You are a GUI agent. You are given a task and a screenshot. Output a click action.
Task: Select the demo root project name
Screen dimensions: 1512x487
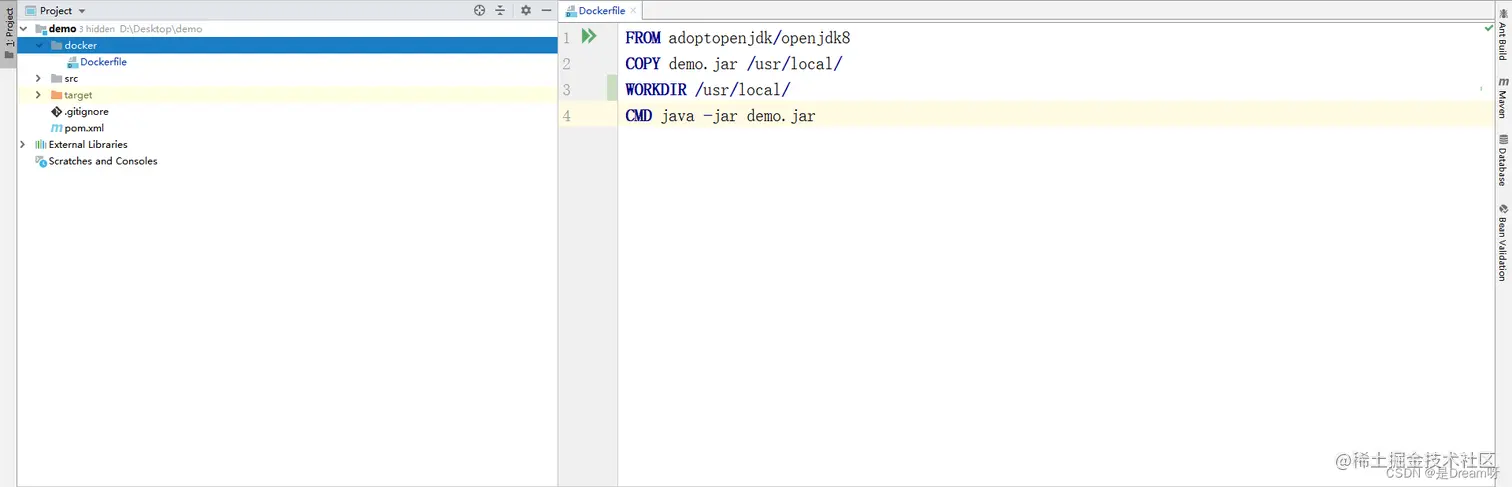62,29
